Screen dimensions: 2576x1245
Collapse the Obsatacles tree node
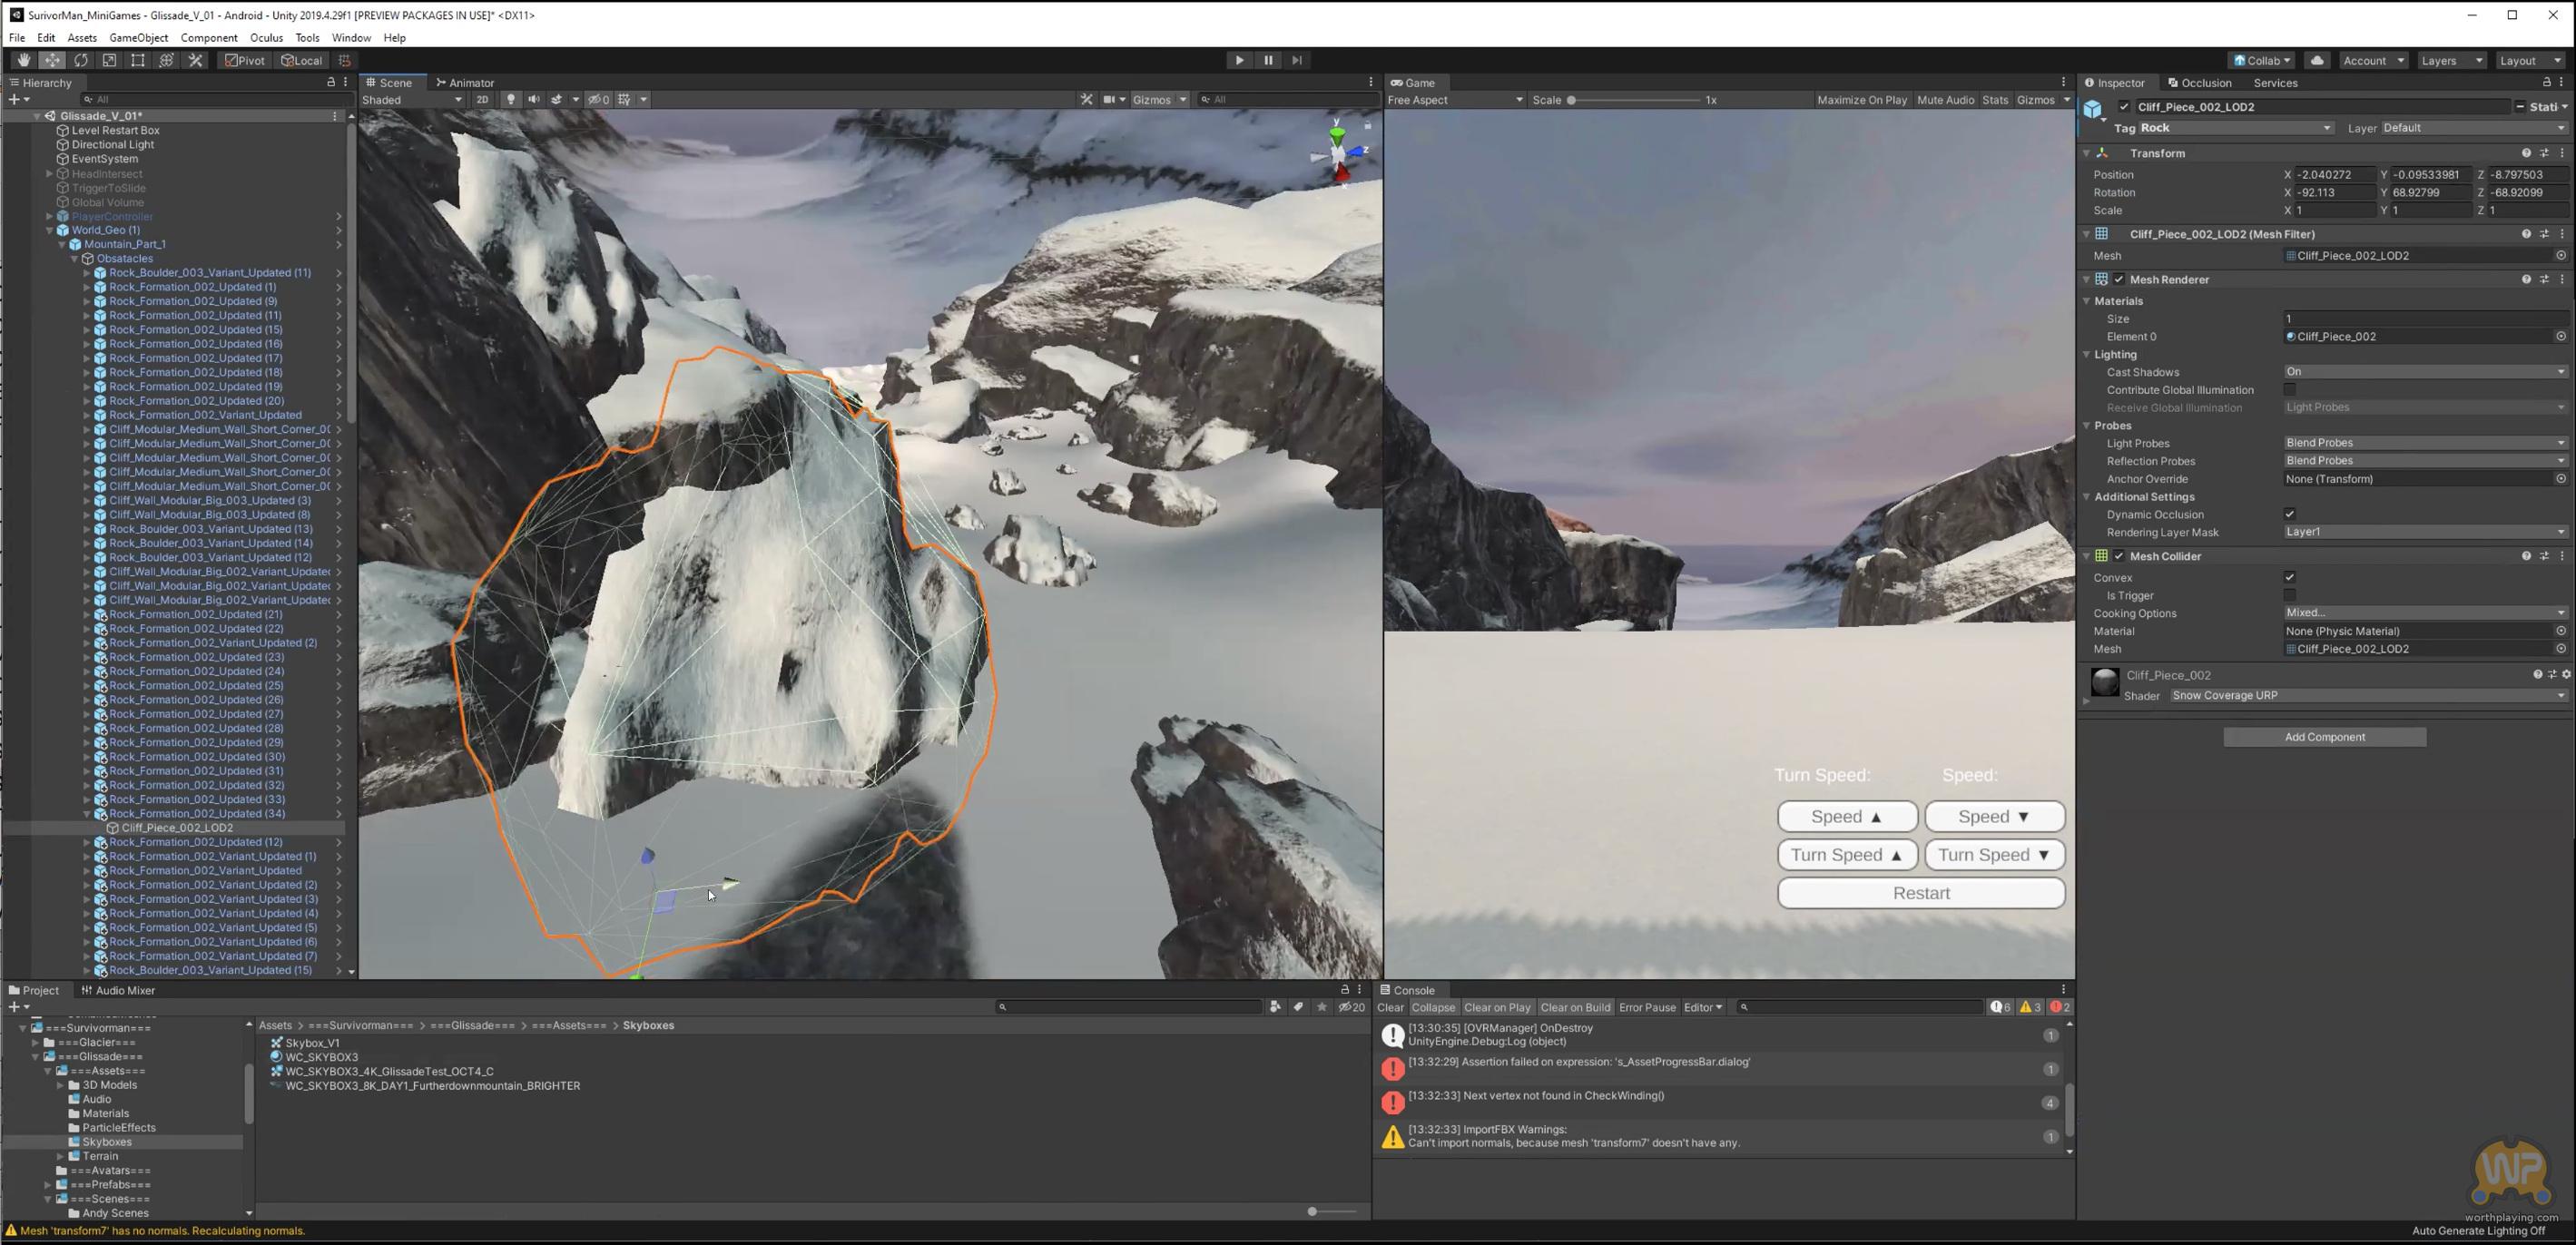tap(74, 258)
